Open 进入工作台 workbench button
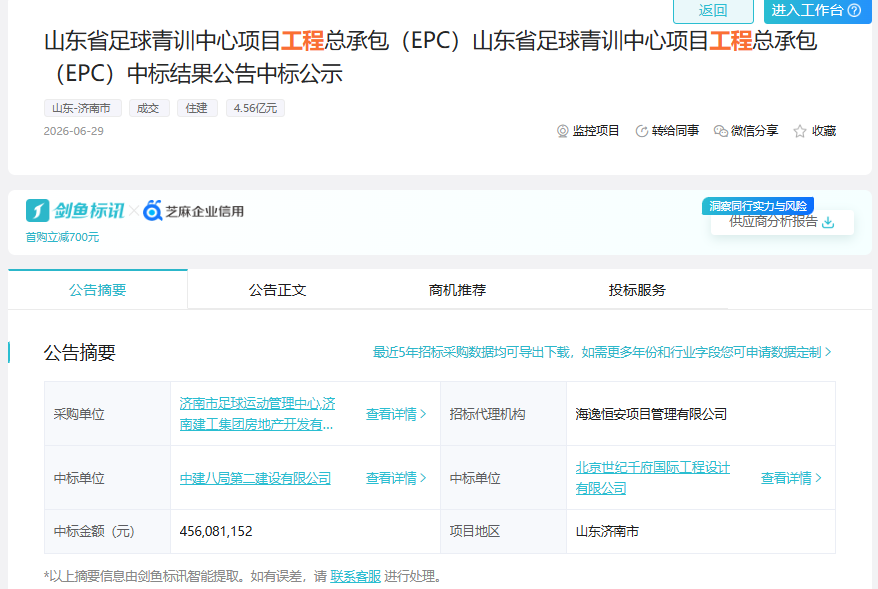878x589 pixels. coord(818,11)
